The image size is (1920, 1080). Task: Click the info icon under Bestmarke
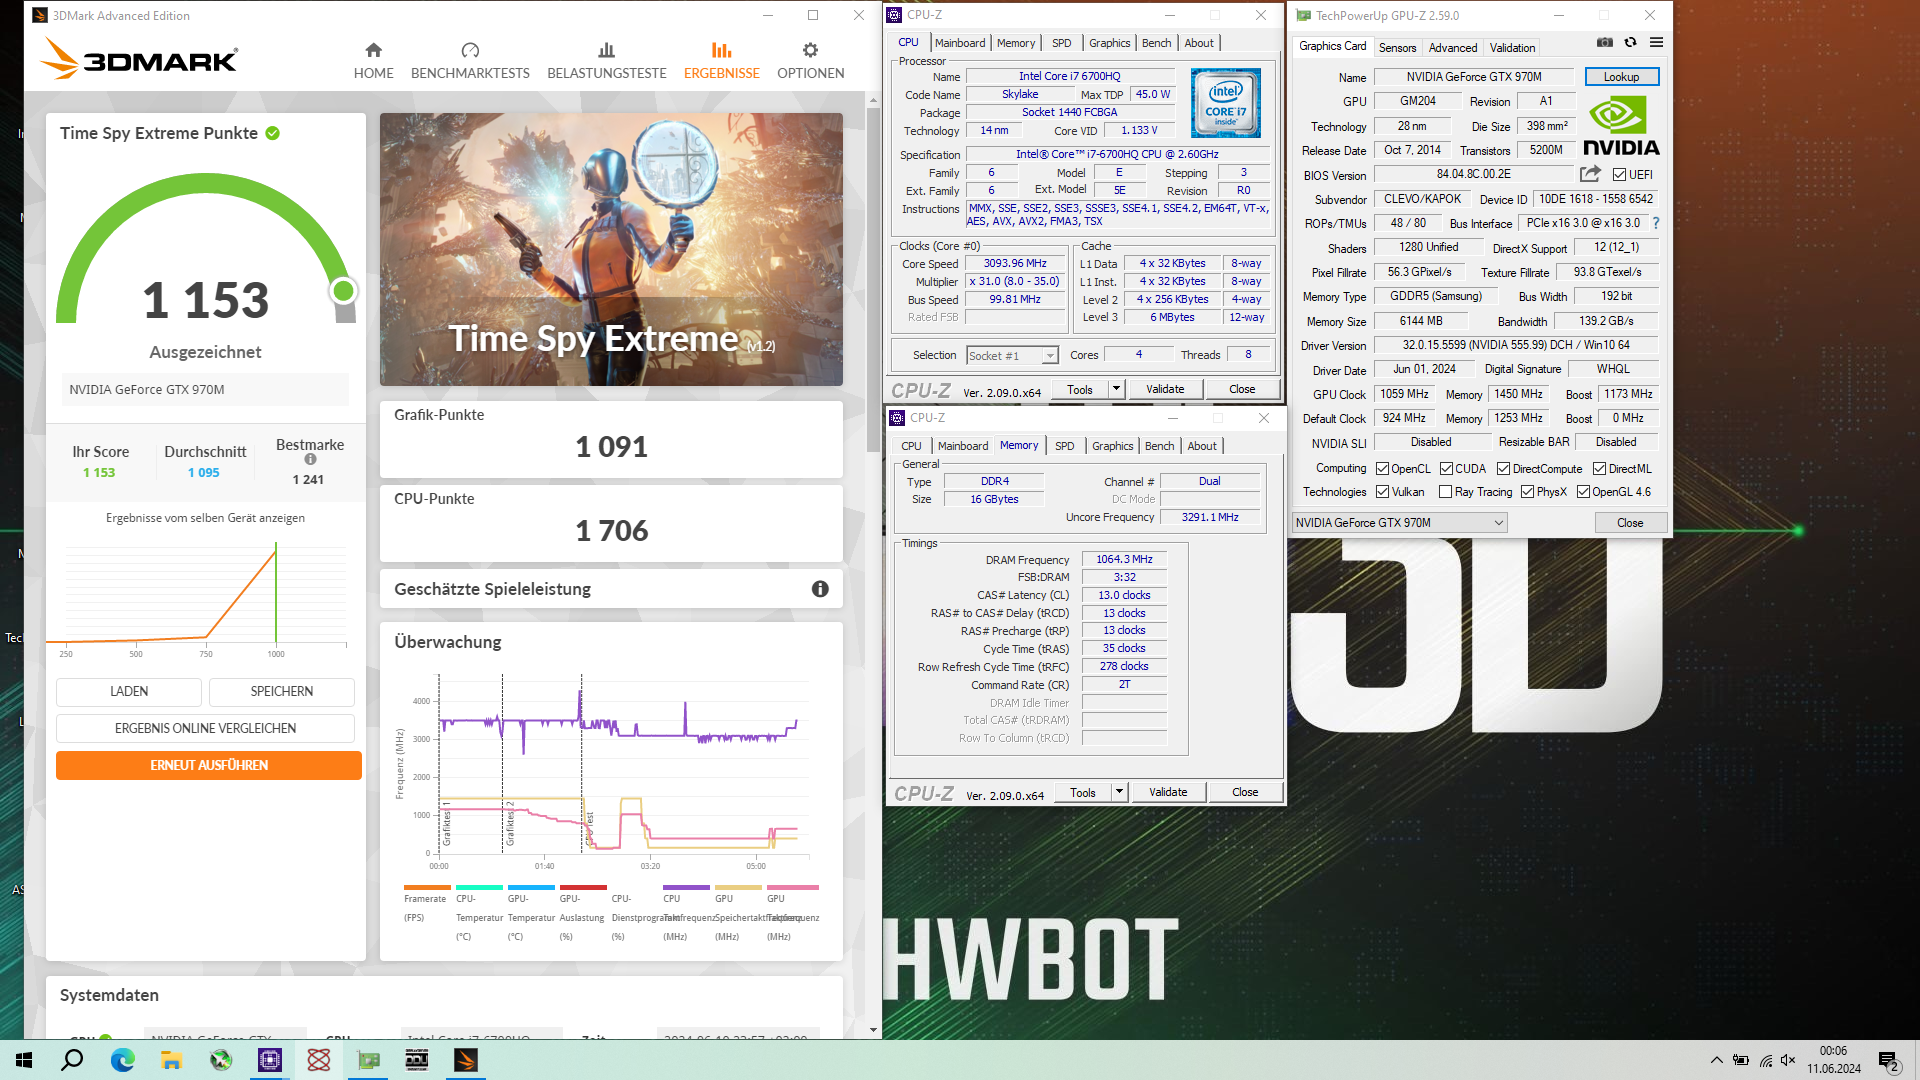coord(310,460)
